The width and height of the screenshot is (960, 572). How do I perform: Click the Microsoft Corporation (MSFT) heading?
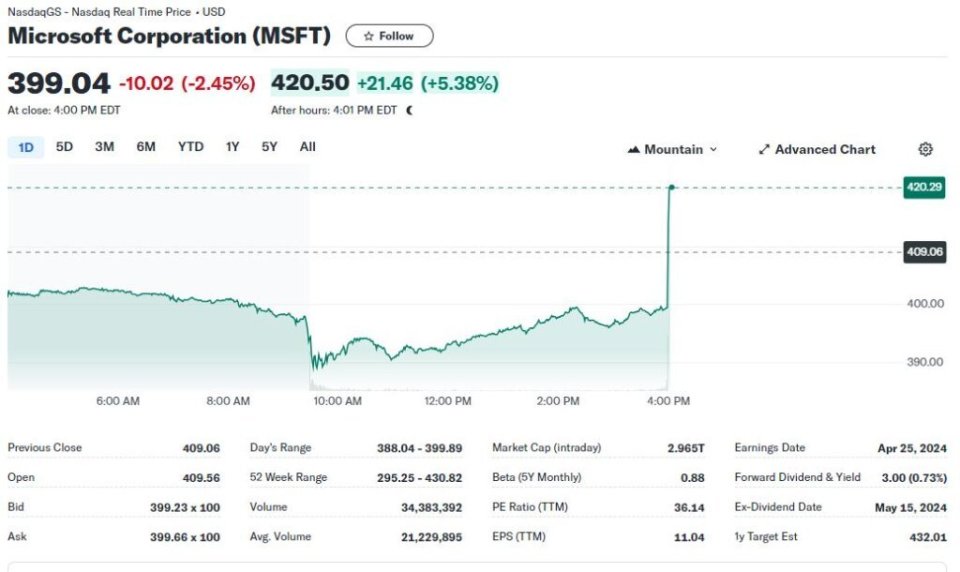coord(169,36)
